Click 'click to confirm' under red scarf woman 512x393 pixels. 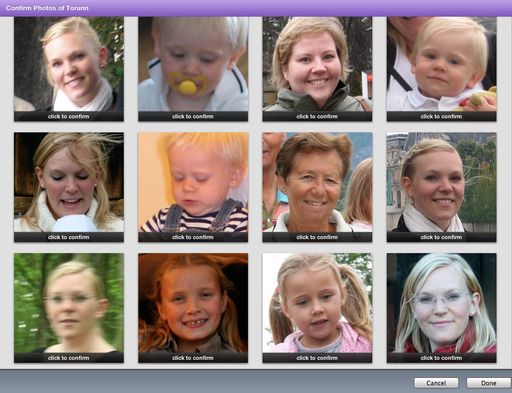click(x=441, y=358)
